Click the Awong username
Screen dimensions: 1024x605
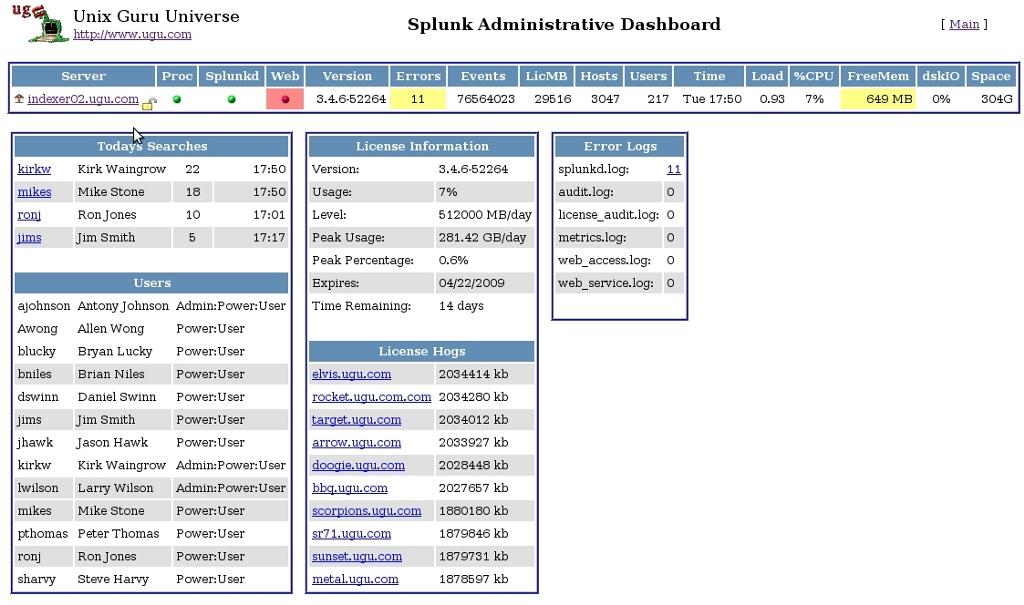coord(37,329)
